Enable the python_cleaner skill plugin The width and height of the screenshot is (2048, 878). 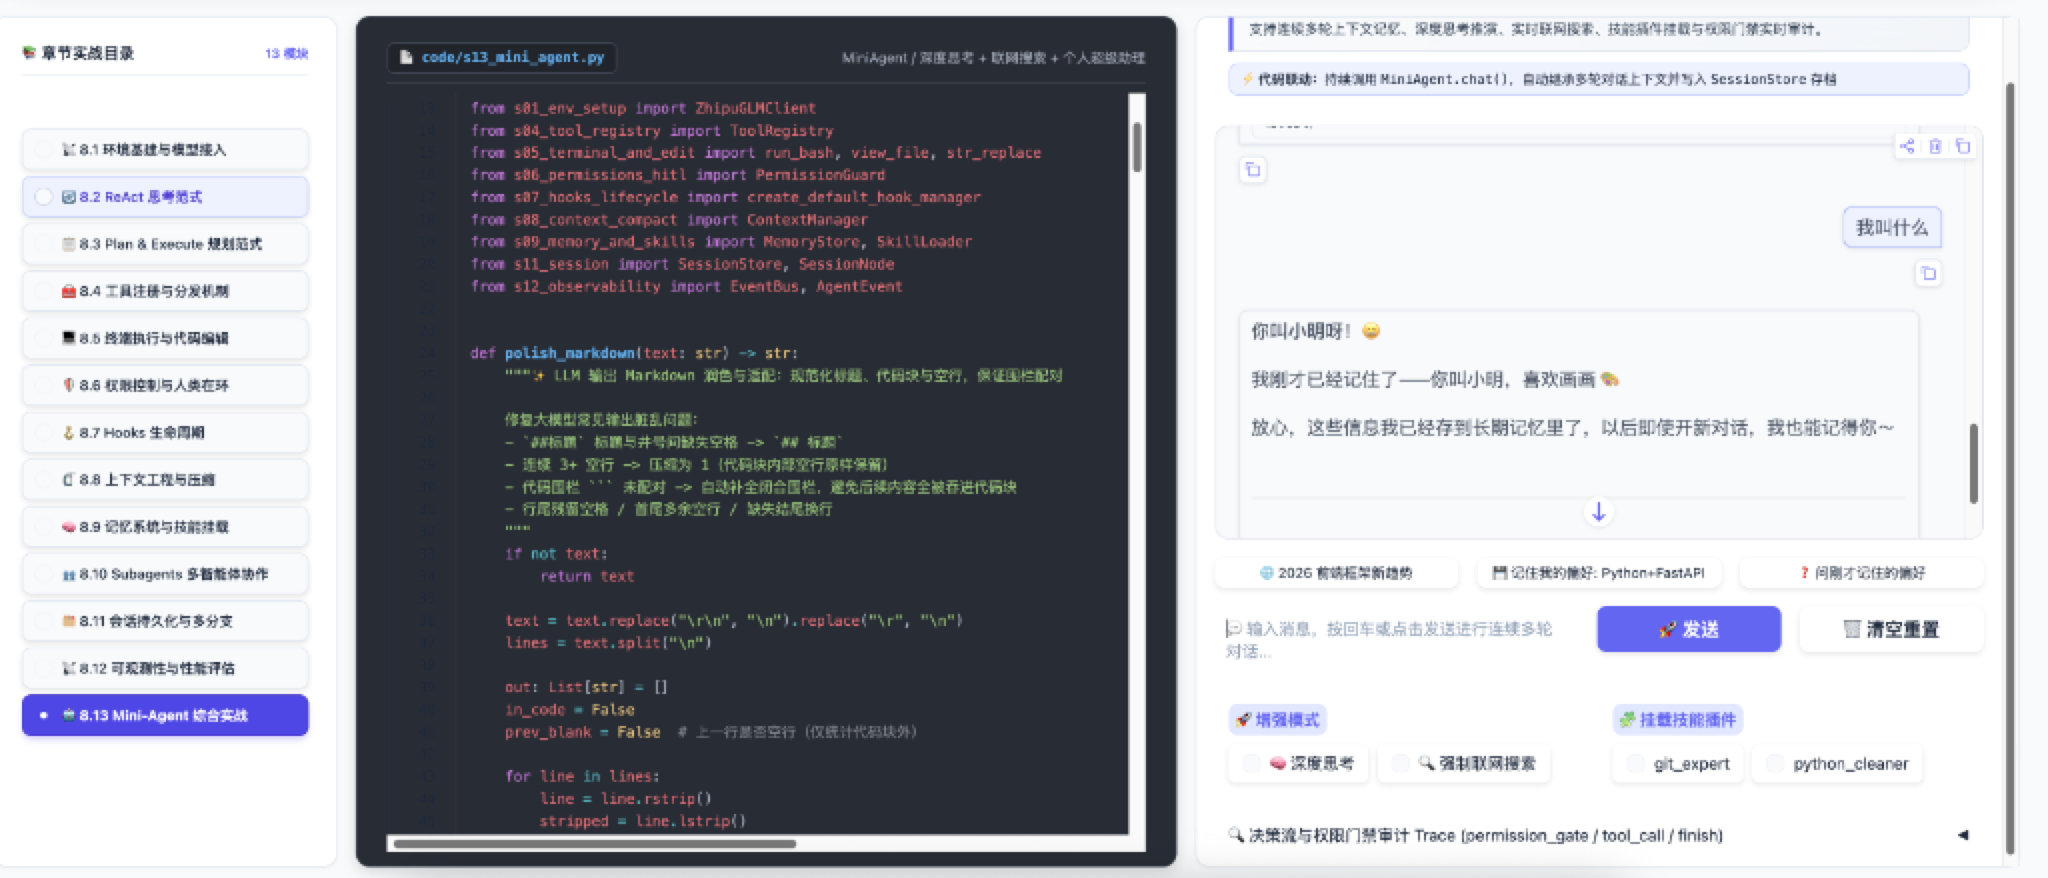pyautogui.click(x=1775, y=763)
